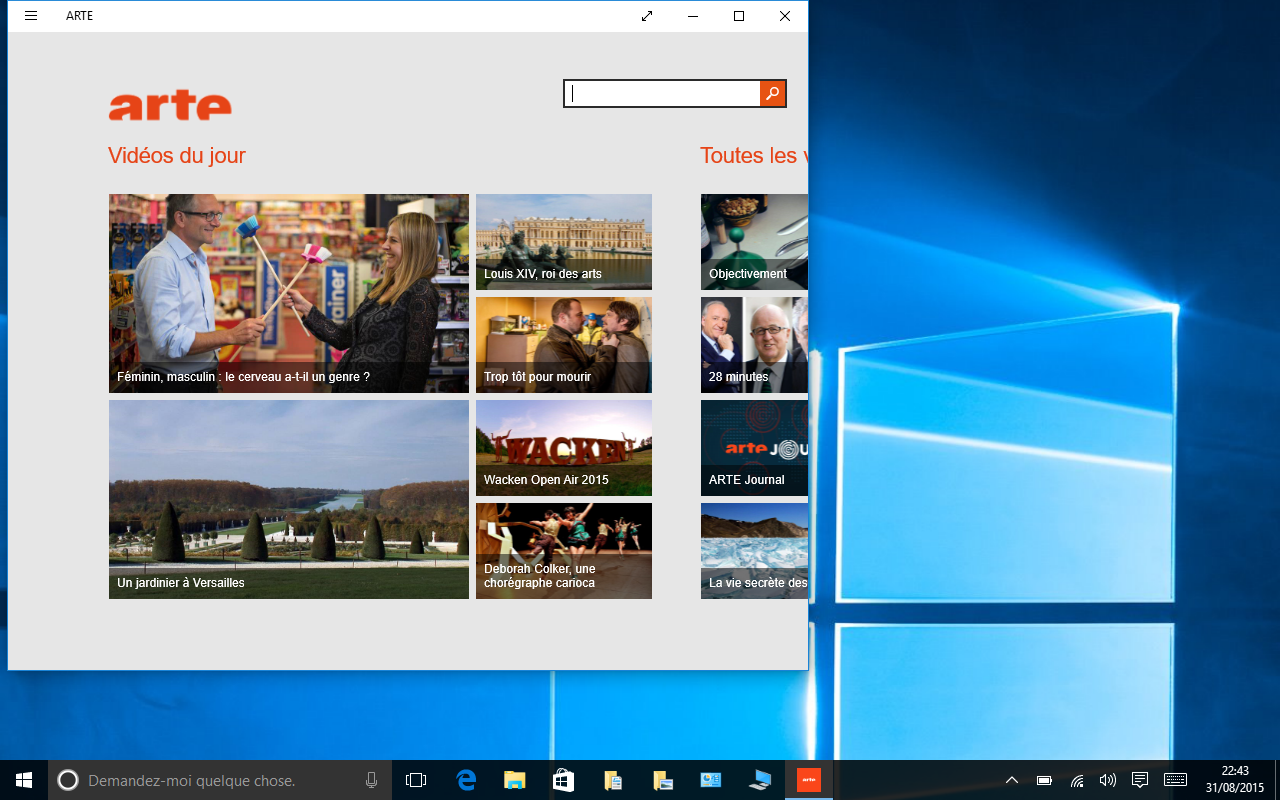The height and width of the screenshot is (800, 1280).
Task: Click the ARTE search input field
Action: pos(662,94)
